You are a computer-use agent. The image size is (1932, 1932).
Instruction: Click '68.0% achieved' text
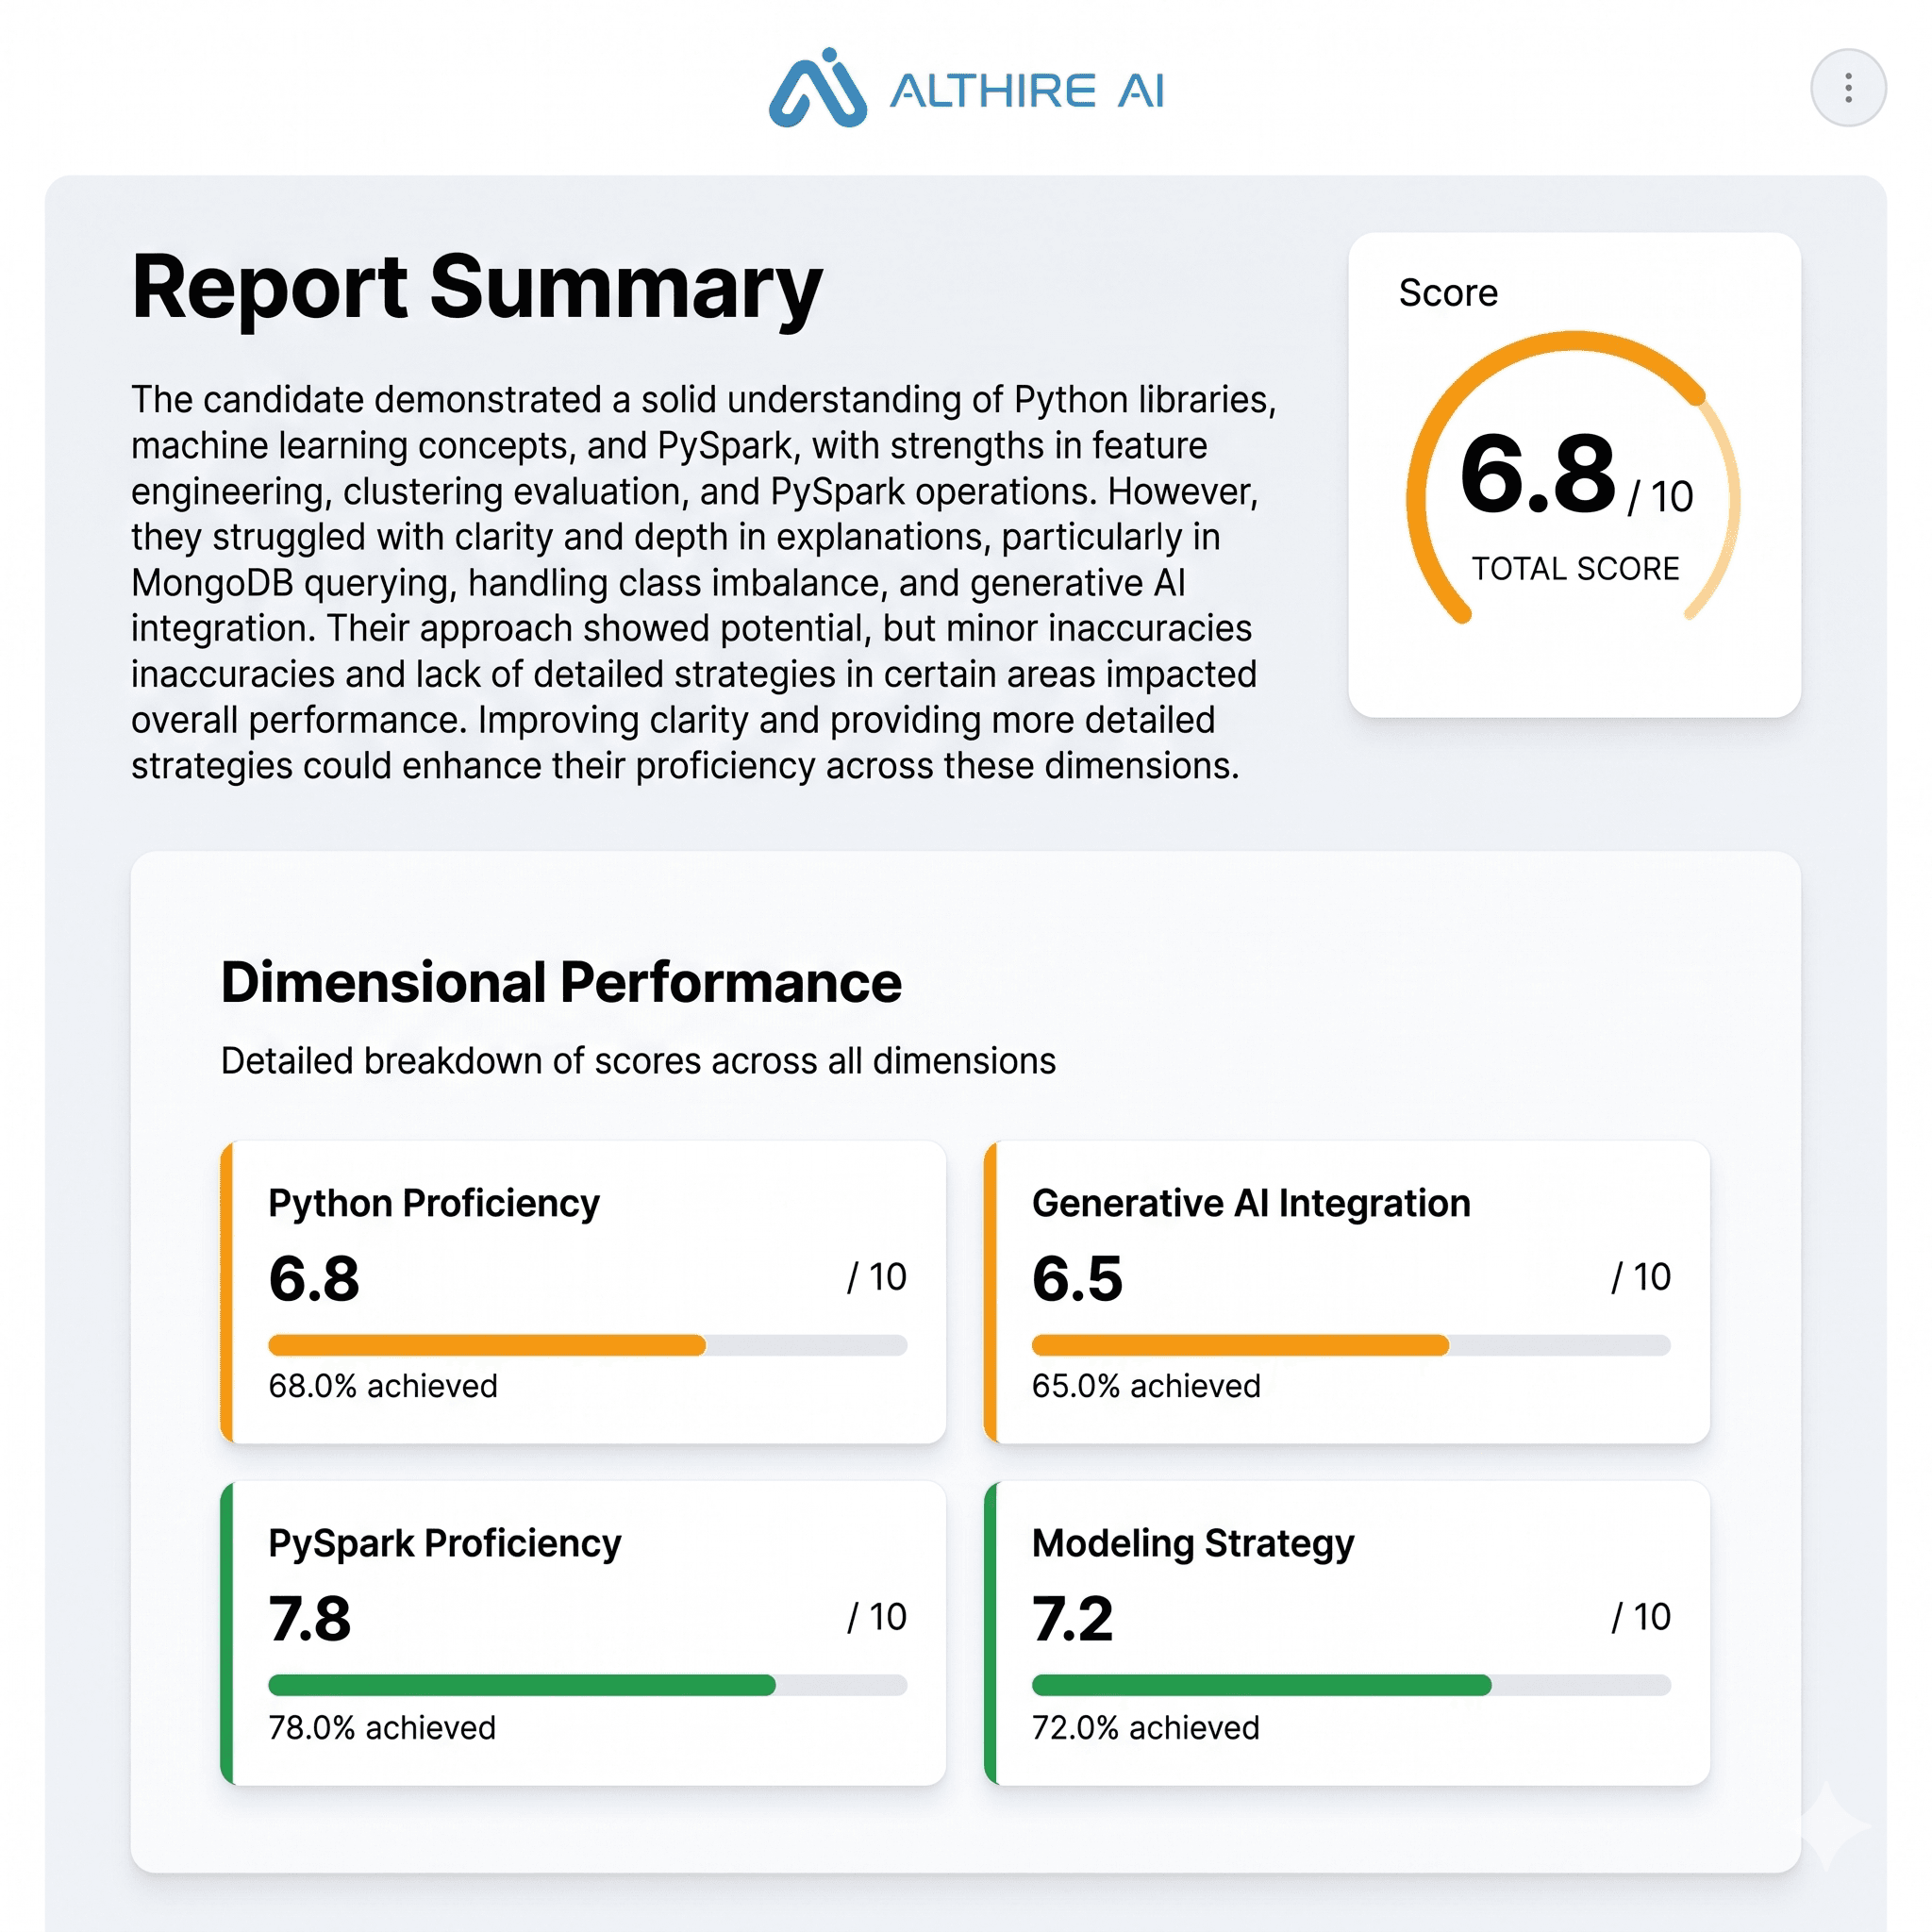[x=383, y=1386]
